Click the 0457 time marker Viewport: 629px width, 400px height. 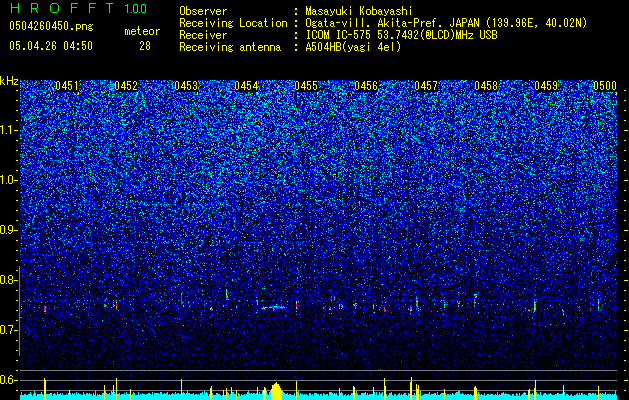click(426, 86)
